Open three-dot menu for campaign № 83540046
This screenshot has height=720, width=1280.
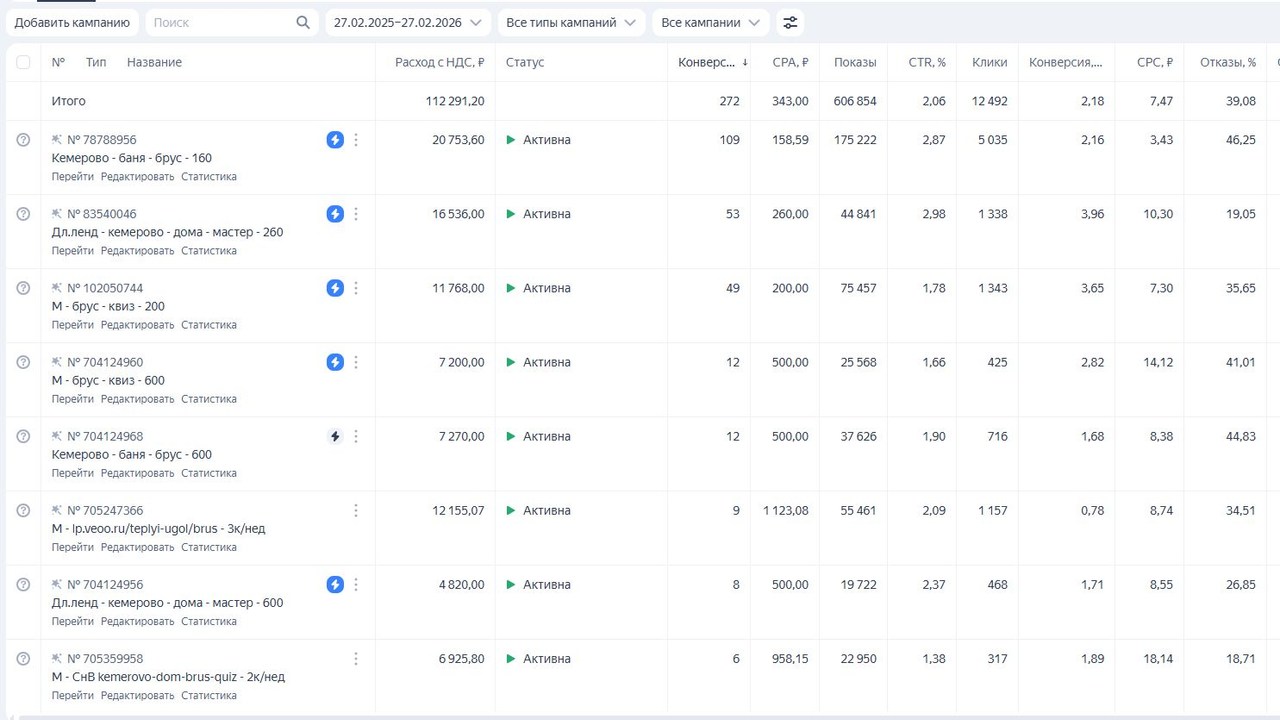click(356, 214)
